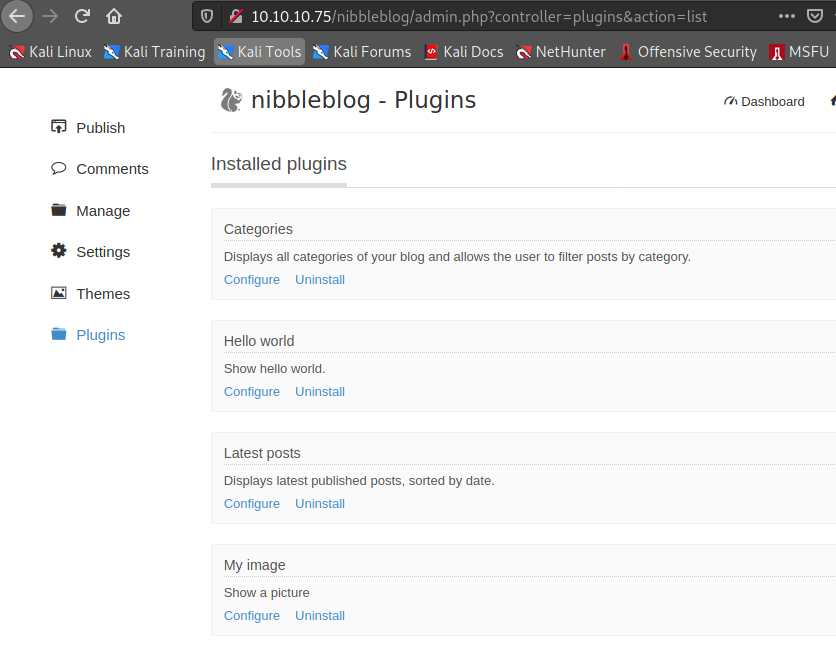Click the Comments speech bubble icon
Image resolution: width=836 pixels, height=654 pixels.
coord(59,168)
